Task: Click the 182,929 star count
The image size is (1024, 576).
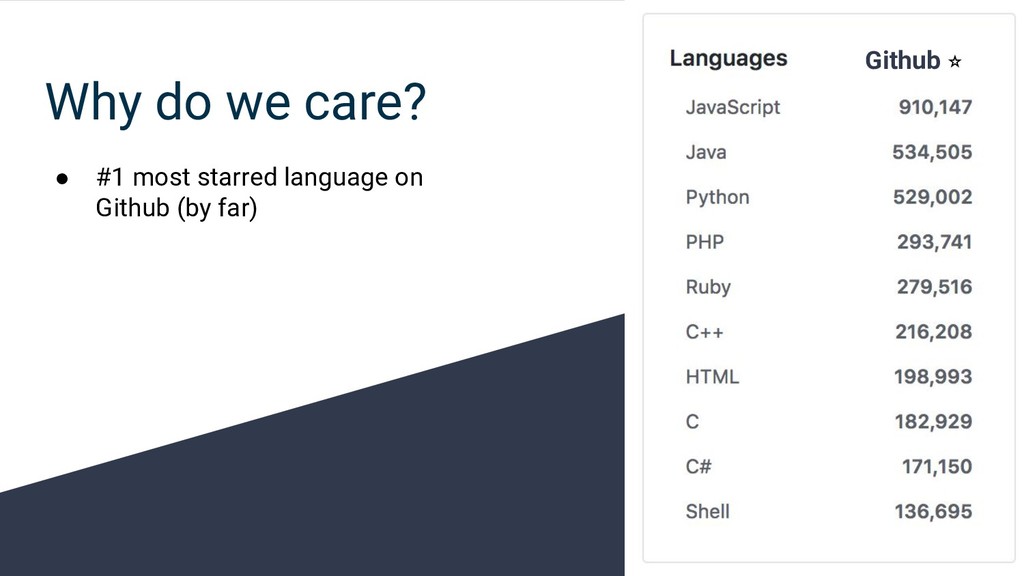Action: (933, 422)
